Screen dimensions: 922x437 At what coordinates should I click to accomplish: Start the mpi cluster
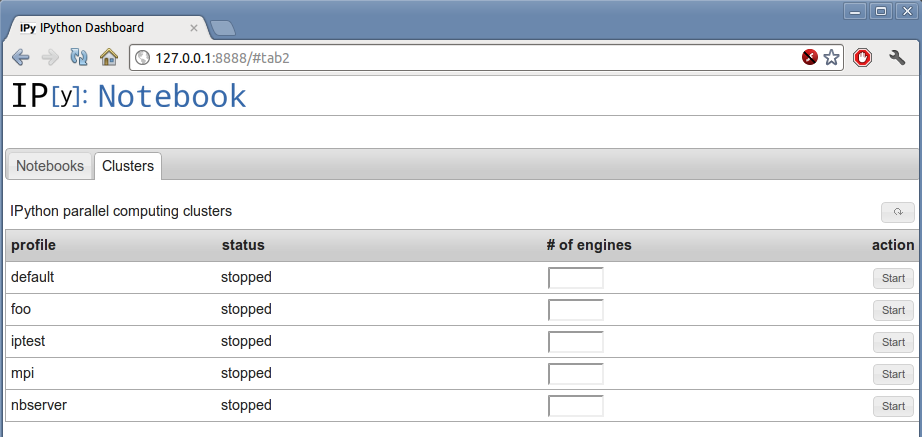pos(893,374)
